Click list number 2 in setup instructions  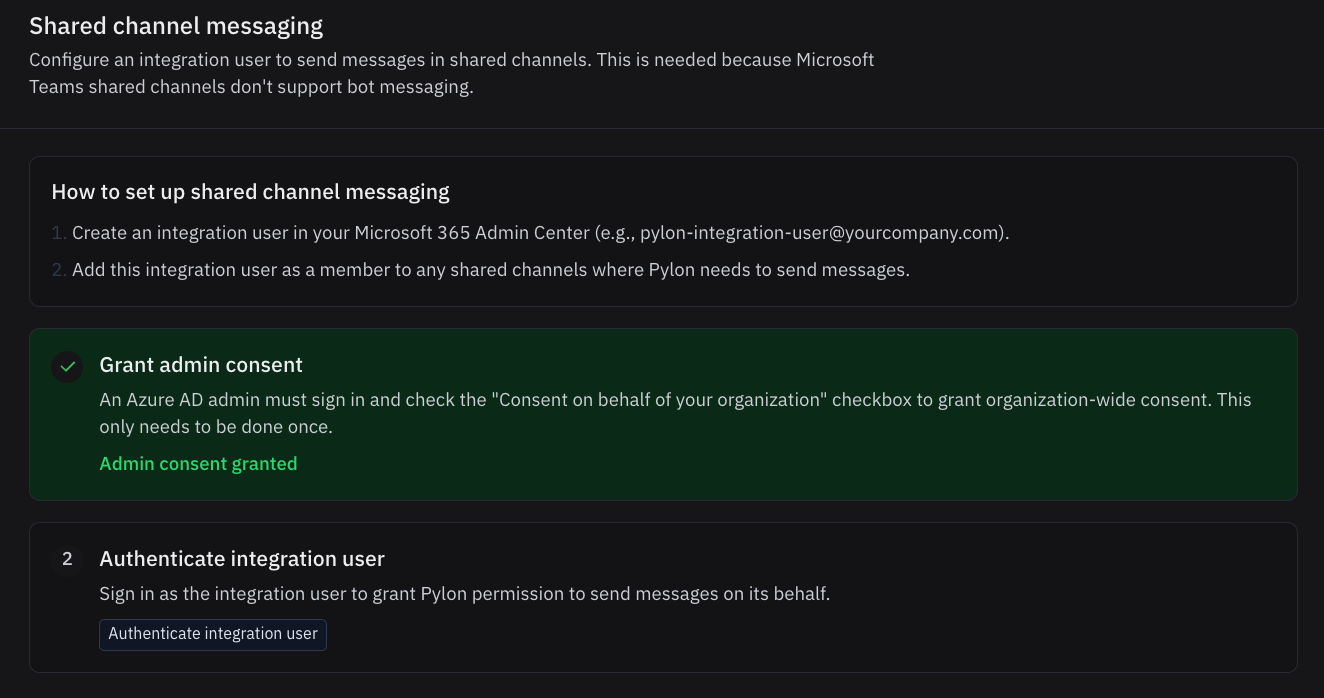click(x=58, y=270)
